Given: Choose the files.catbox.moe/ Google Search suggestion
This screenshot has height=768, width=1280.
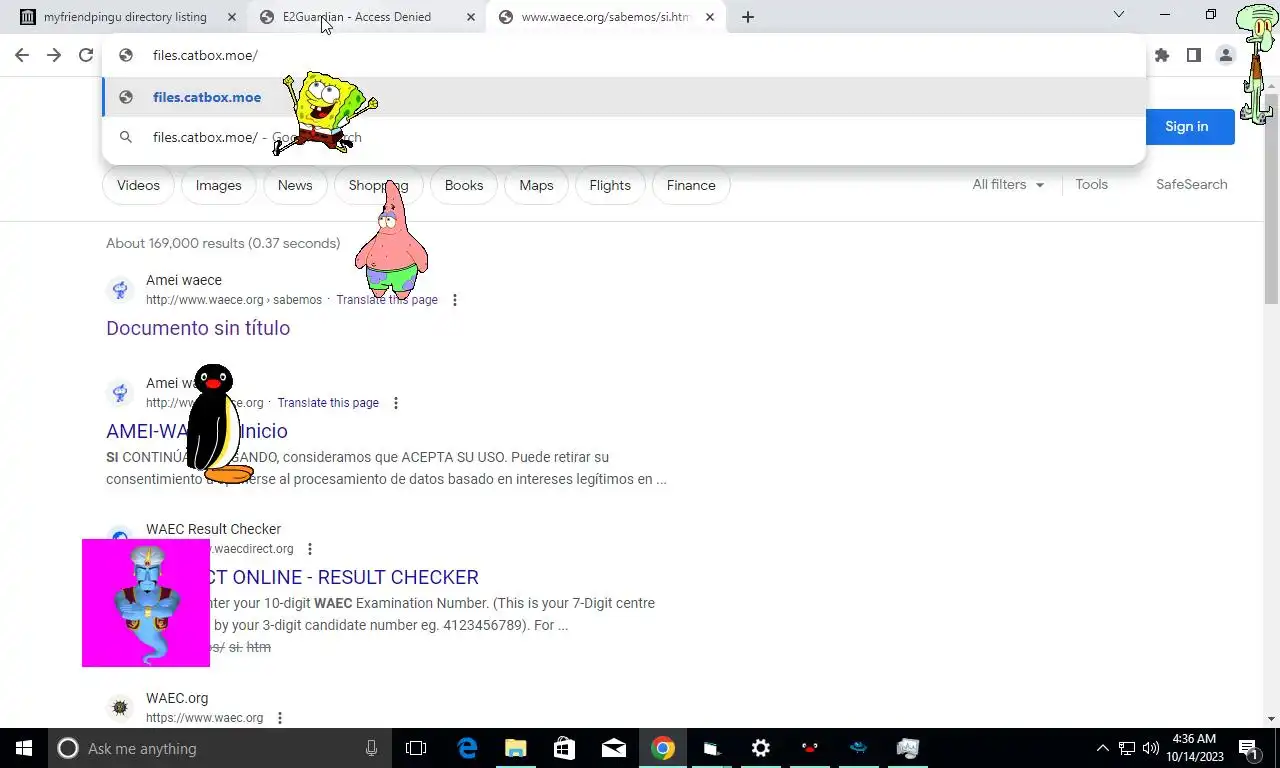Looking at the screenshot, I should pos(624,137).
